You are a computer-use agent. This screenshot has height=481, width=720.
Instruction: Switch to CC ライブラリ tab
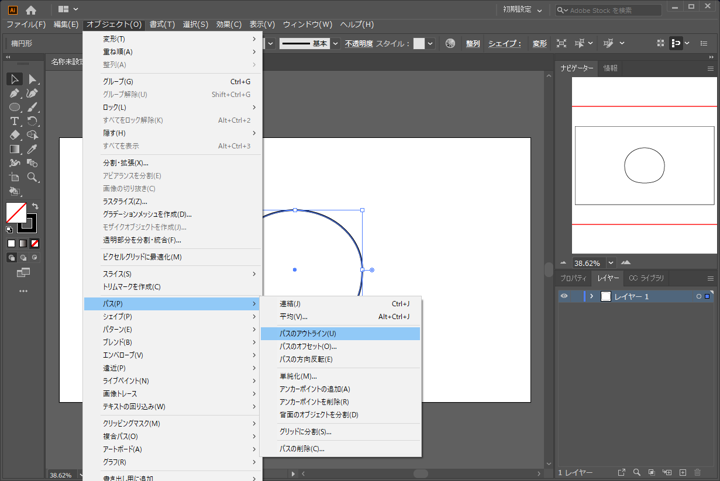coord(646,278)
